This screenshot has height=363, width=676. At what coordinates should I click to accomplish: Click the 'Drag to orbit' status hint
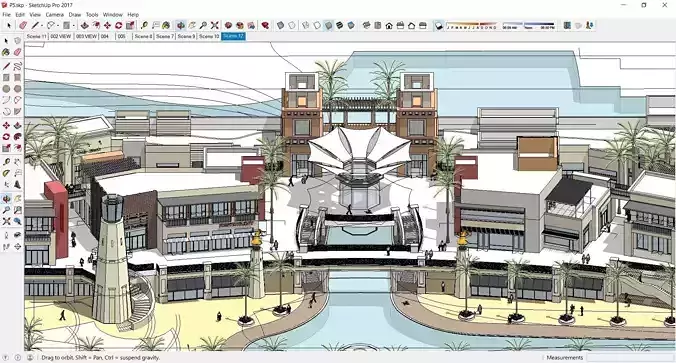click(100, 357)
